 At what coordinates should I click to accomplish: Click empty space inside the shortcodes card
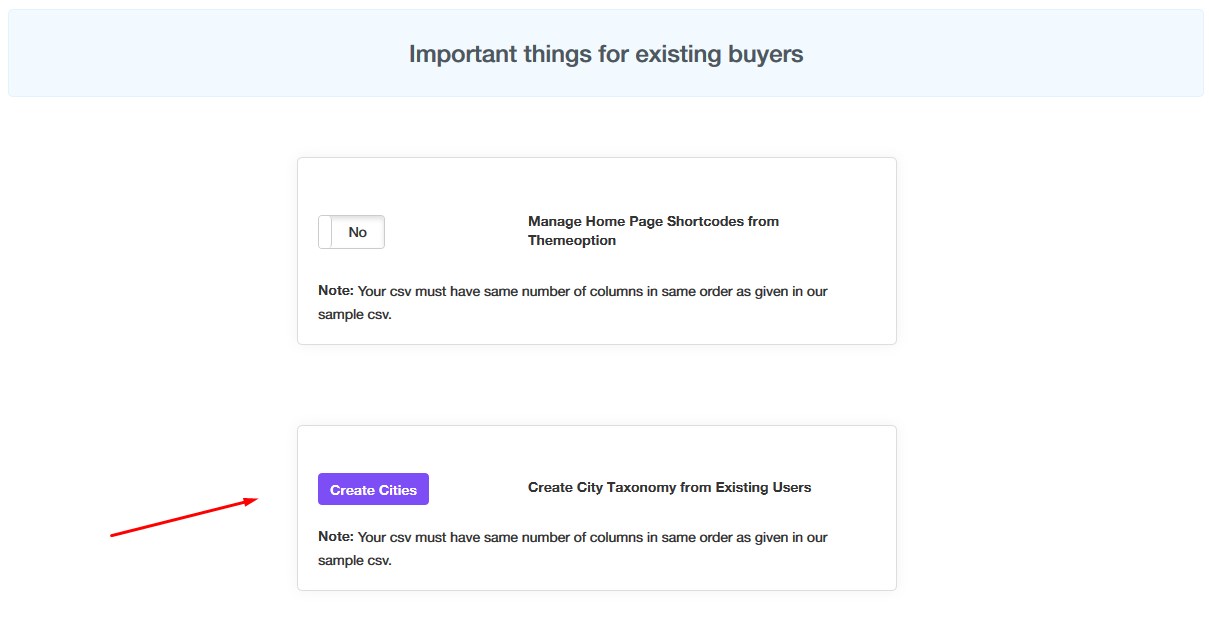(x=600, y=182)
